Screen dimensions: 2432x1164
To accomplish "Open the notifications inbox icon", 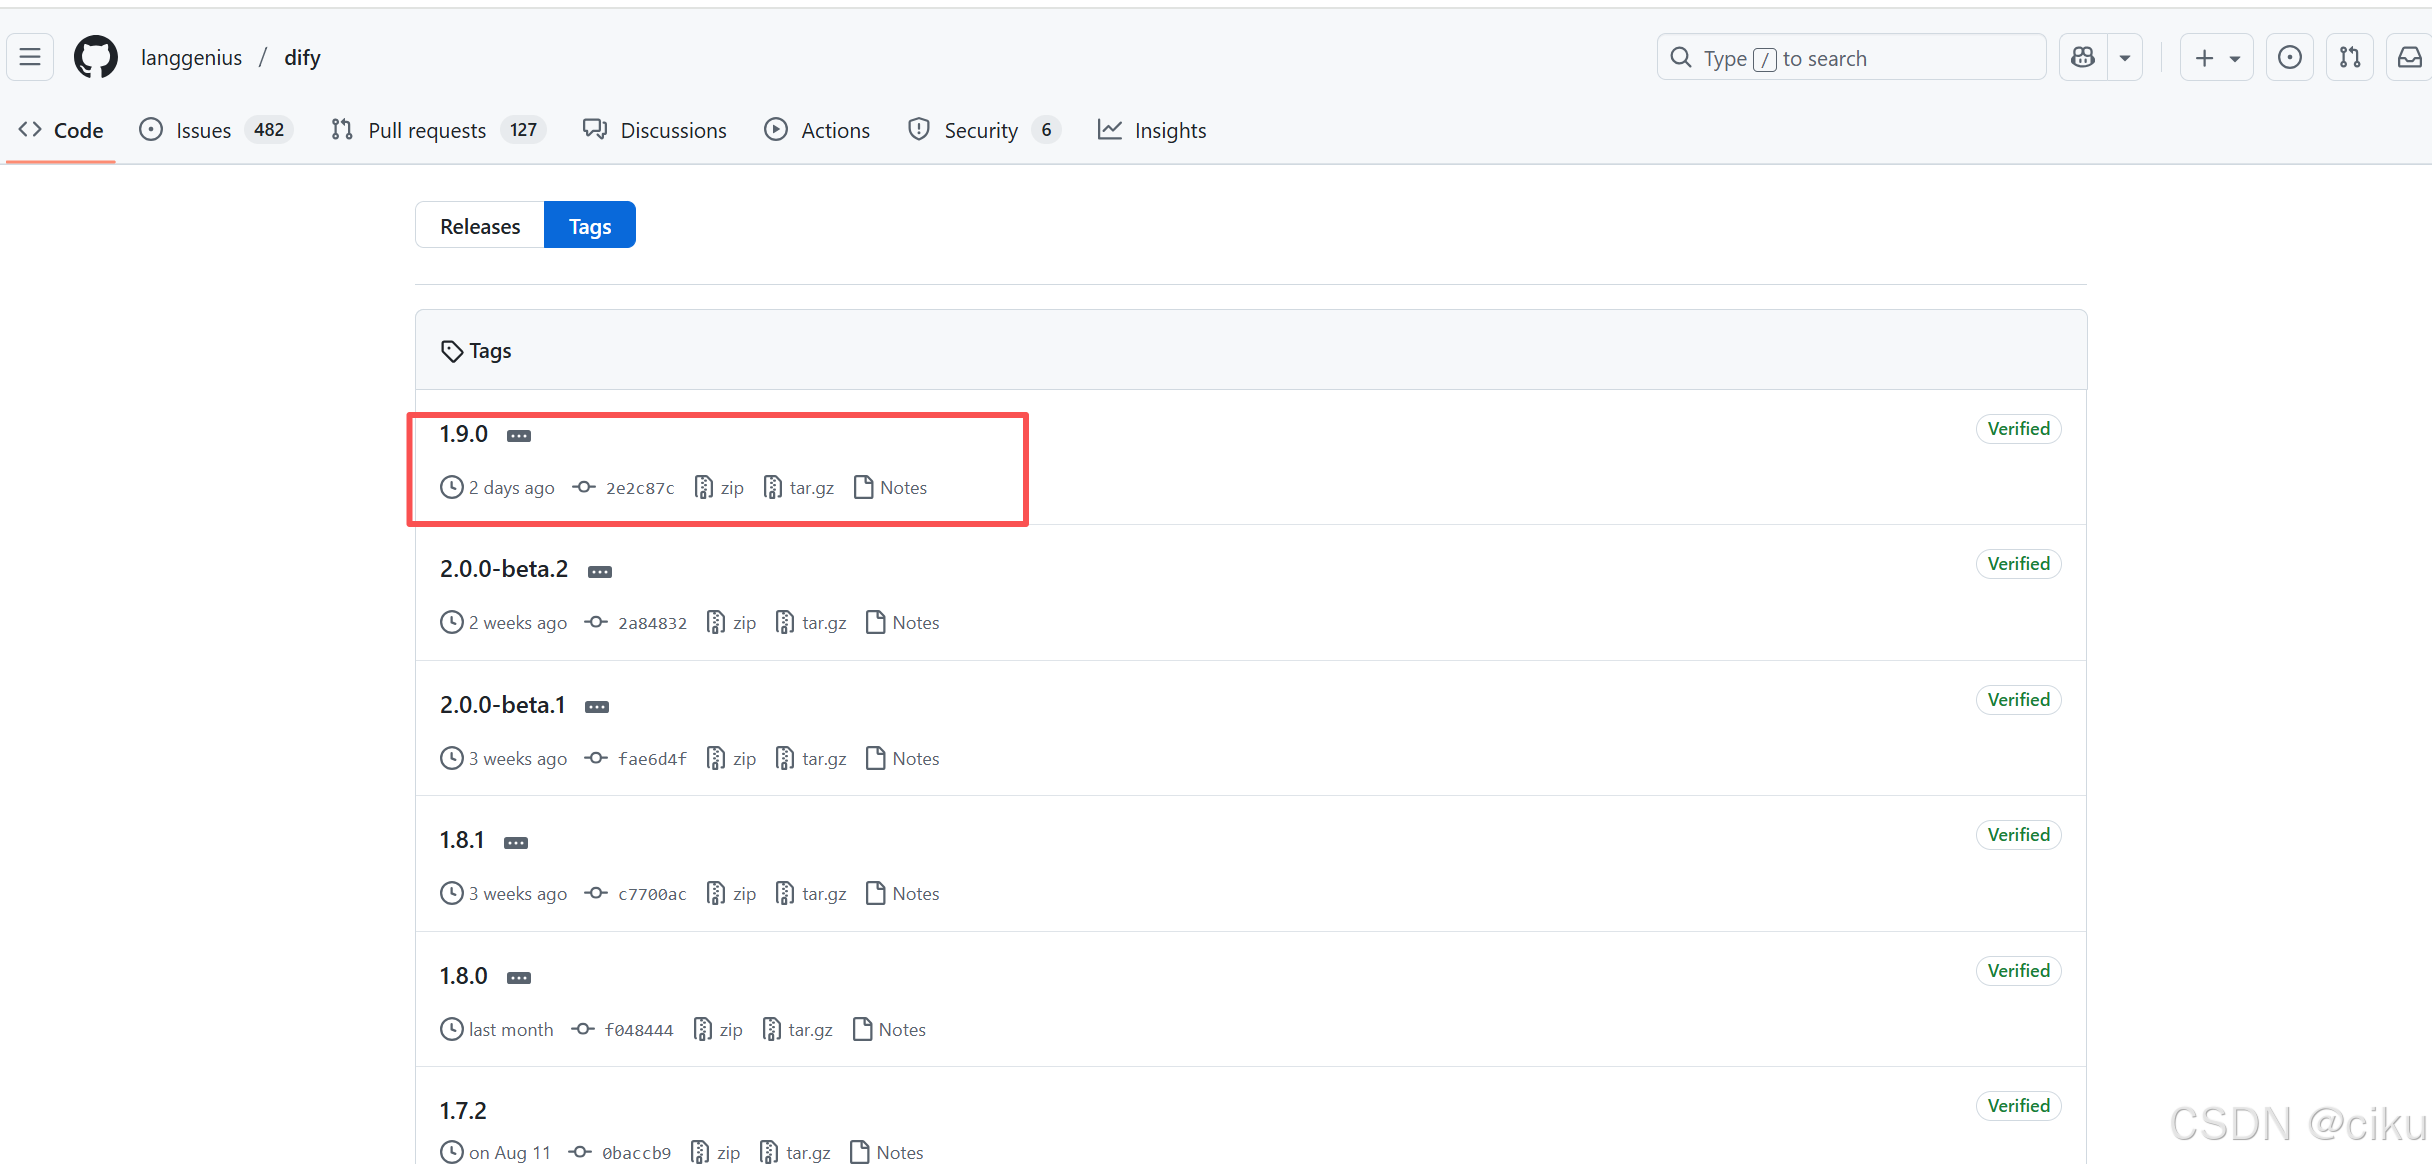I will tap(2409, 58).
